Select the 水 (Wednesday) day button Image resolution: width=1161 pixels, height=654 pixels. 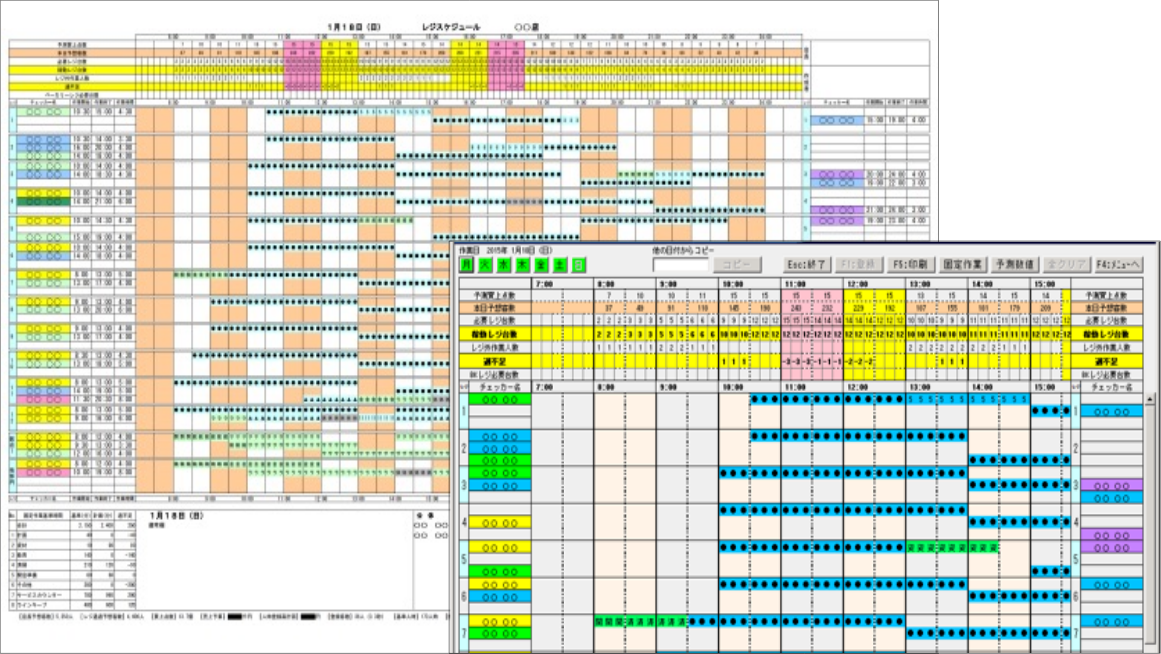click(x=503, y=264)
